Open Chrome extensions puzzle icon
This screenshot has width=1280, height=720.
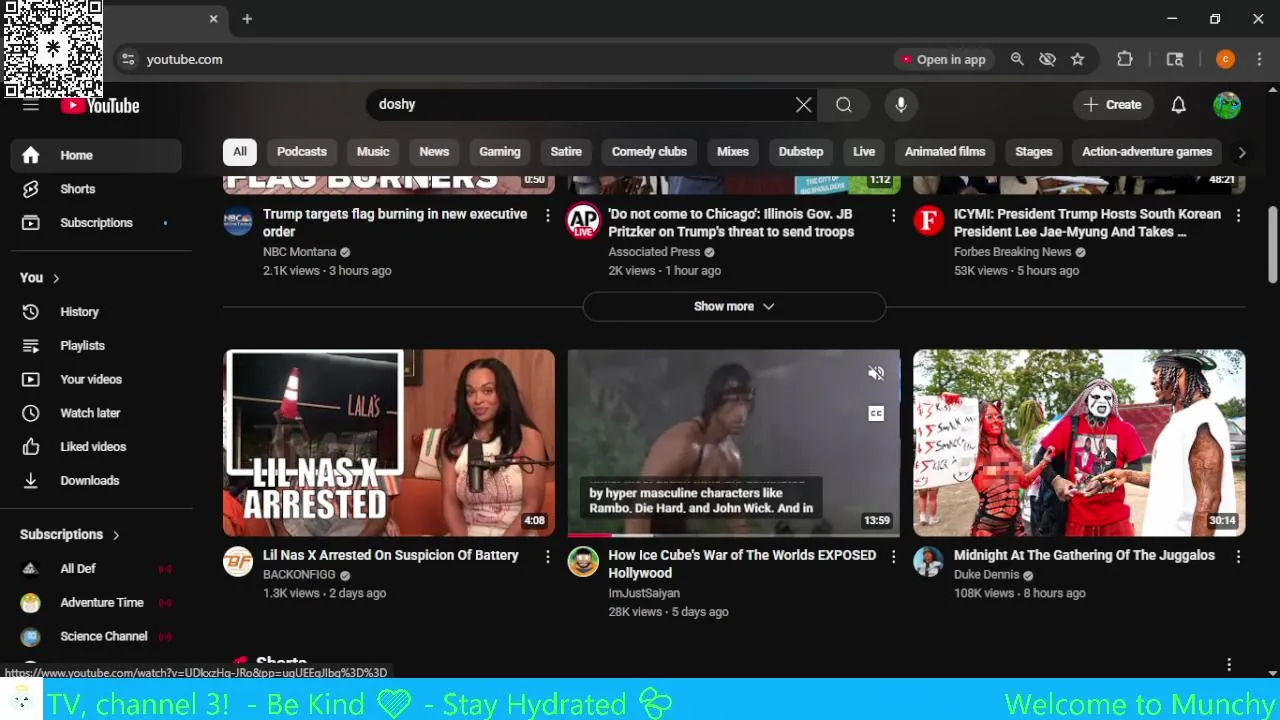pos(1125,59)
